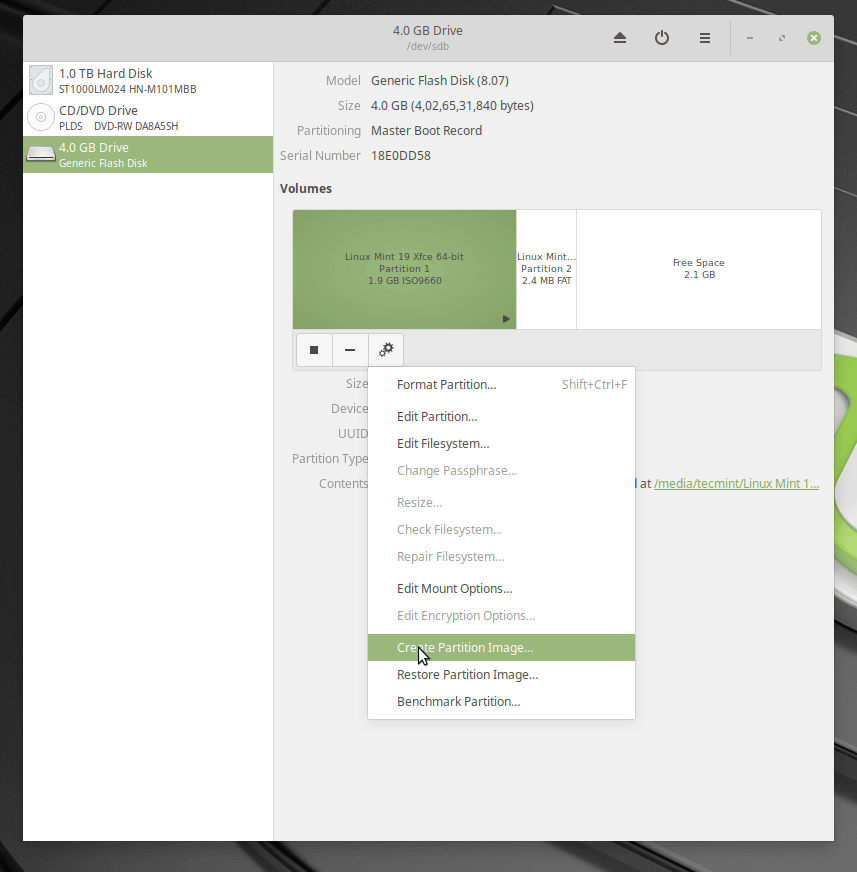
Task: Select the 4.0 GB Drive entry
Action: (x=148, y=155)
